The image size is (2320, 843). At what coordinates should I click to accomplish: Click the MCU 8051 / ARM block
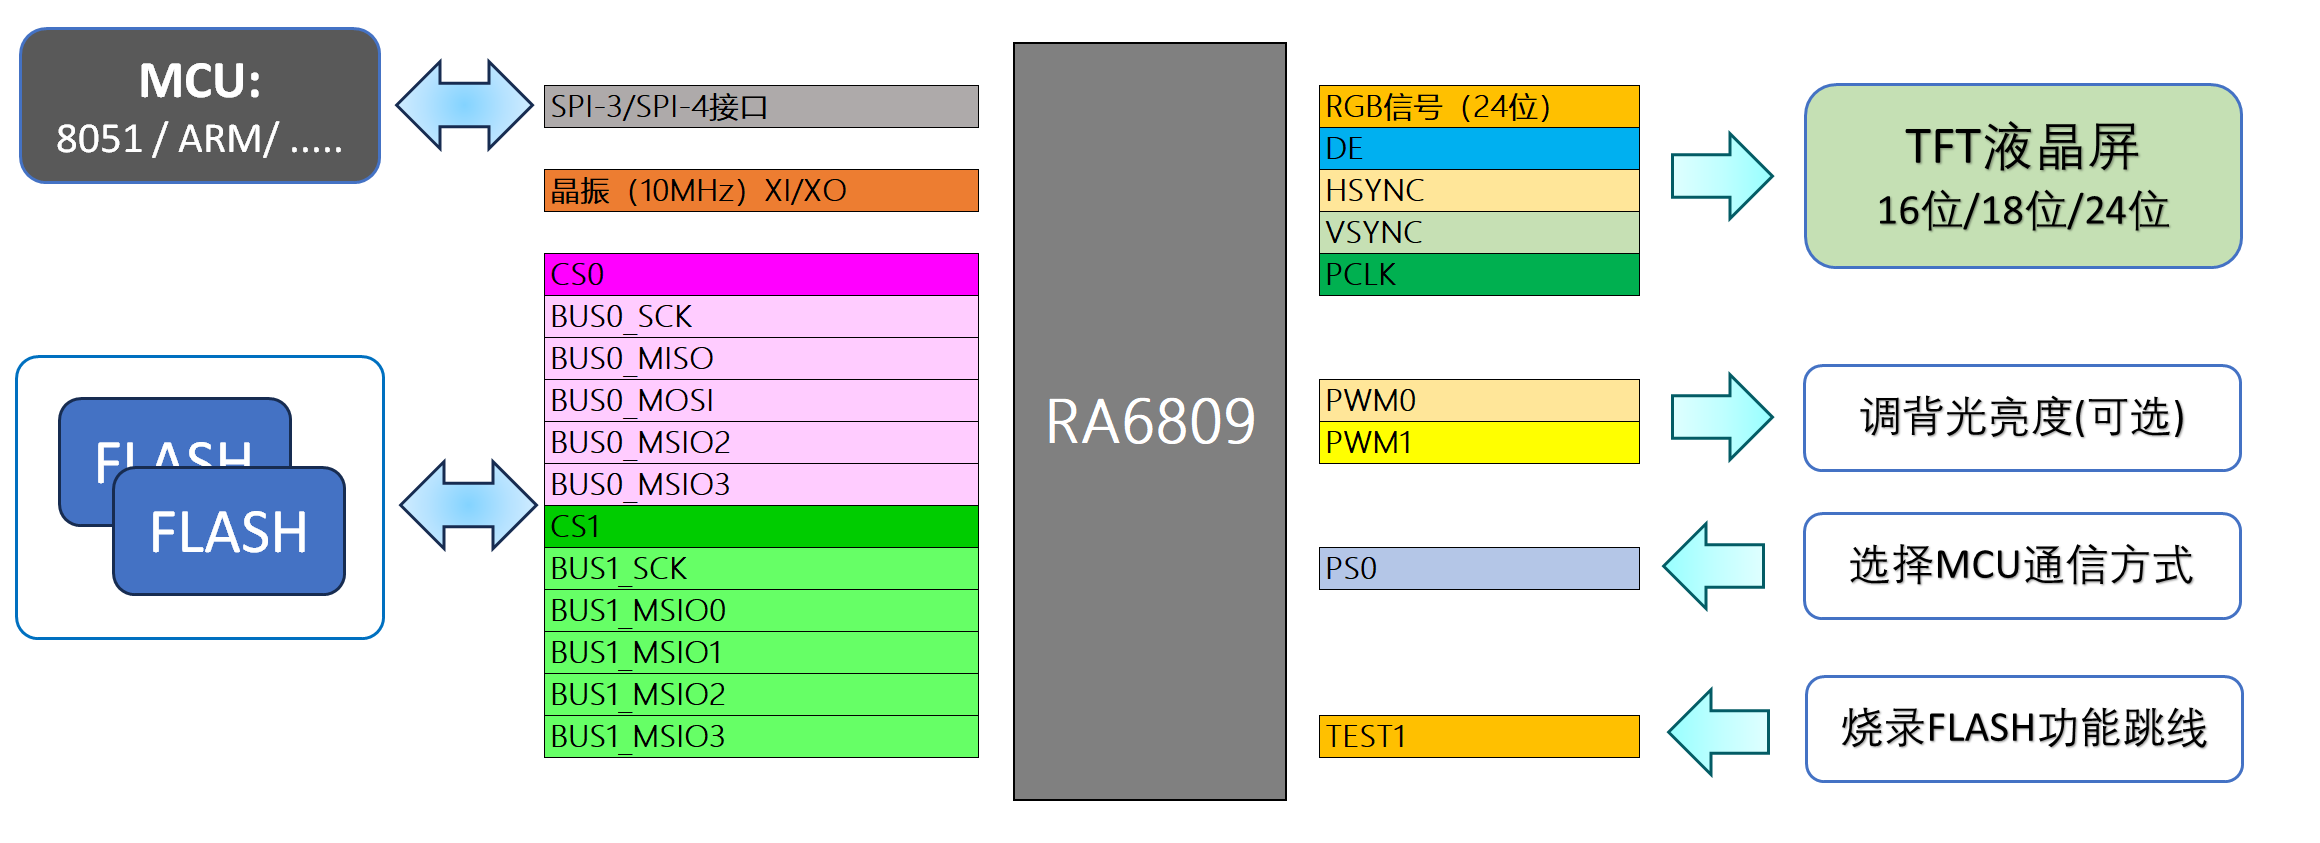click(200, 106)
